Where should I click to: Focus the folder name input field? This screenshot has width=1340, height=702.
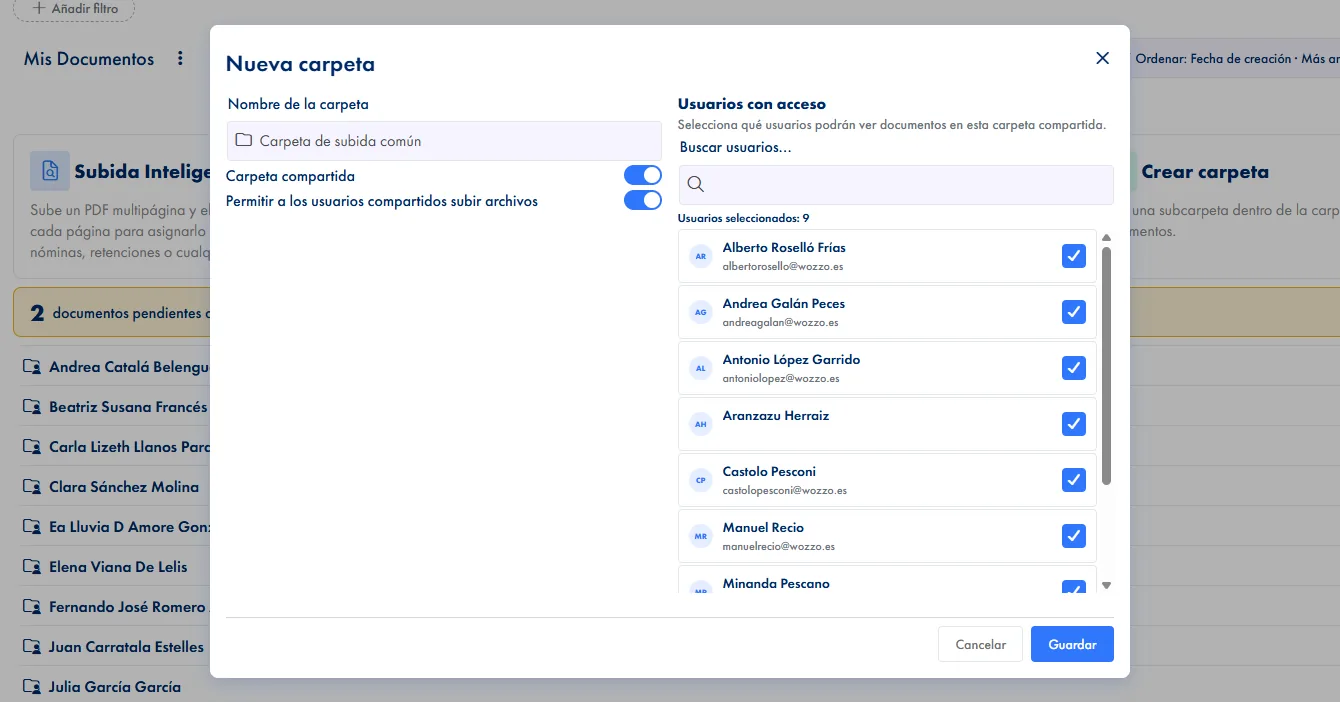(x=444, y=141)
